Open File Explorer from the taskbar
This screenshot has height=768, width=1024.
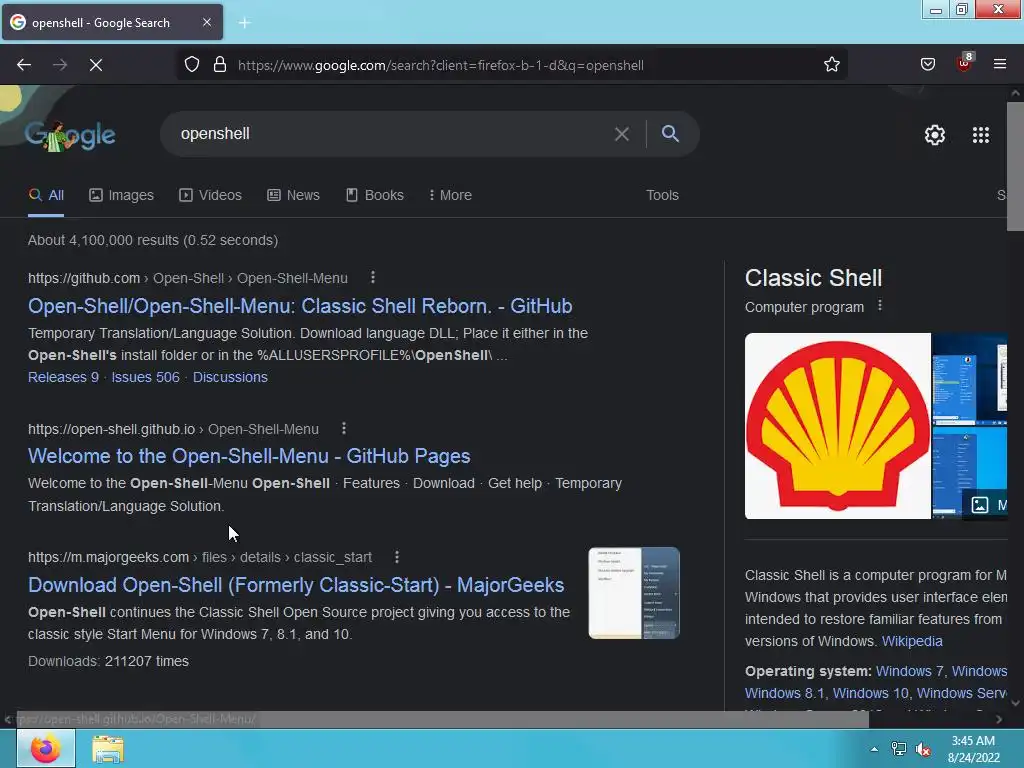click(x=108, y=750)
